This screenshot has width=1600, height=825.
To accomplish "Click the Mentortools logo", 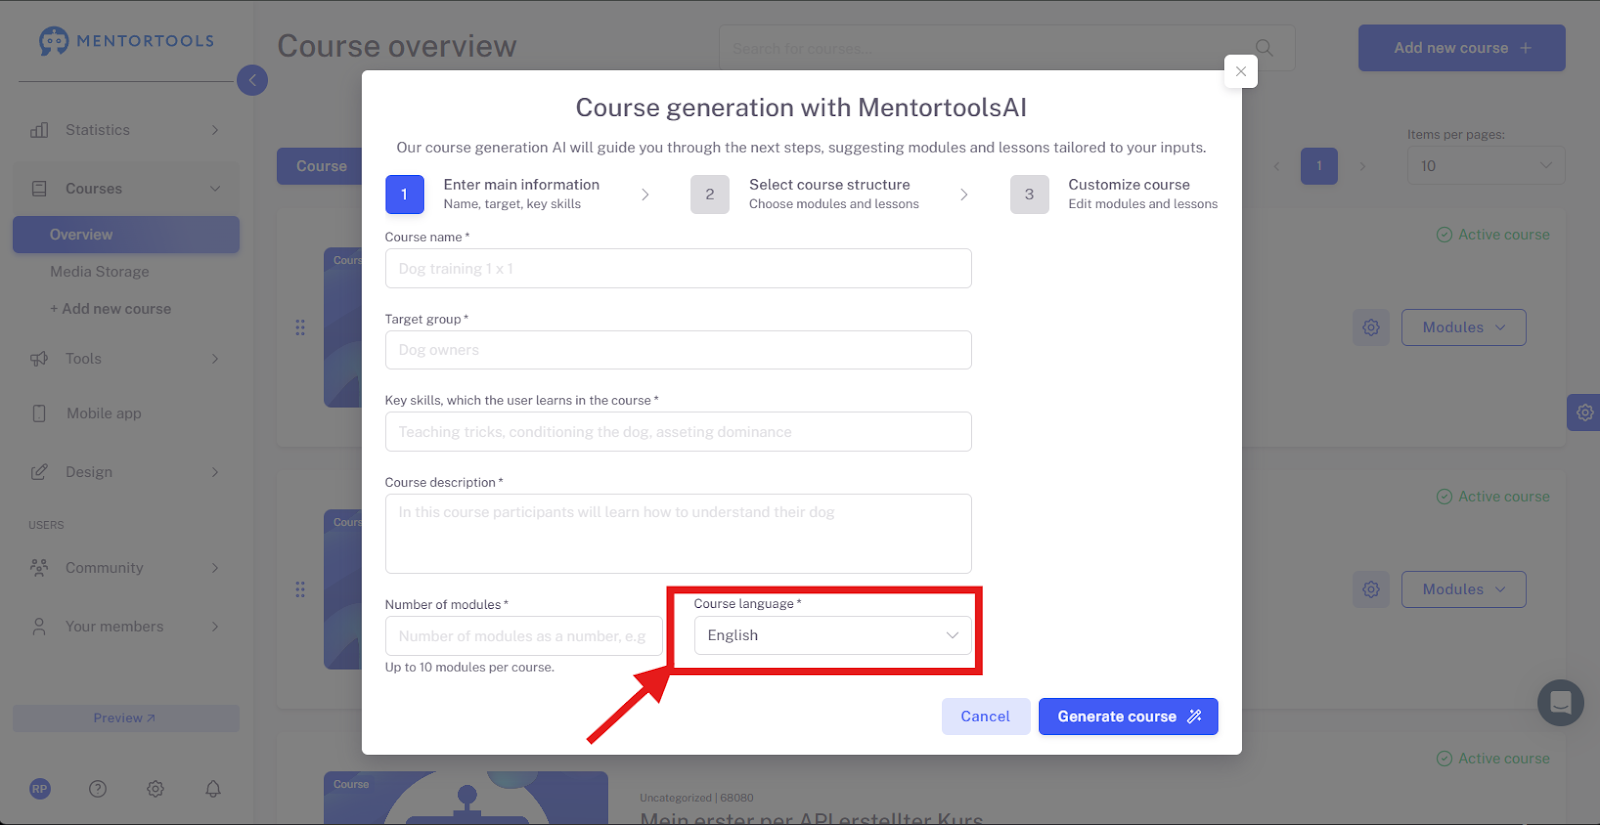I will [127, 41].
